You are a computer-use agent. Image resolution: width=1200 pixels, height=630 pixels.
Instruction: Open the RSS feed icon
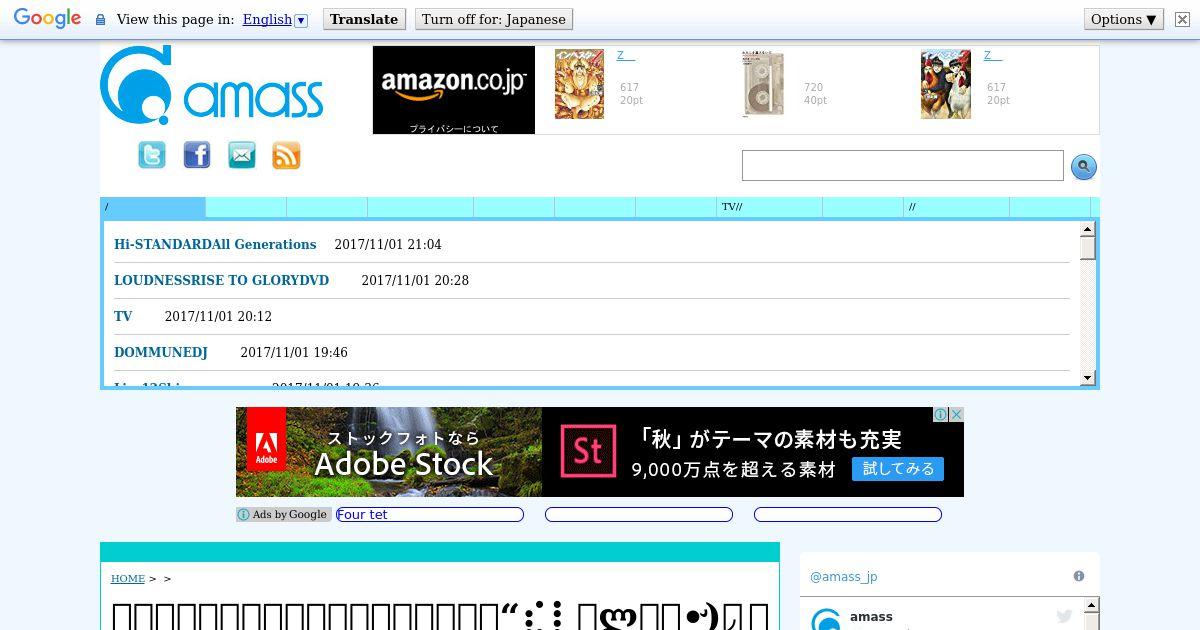[x=287, y=155]
